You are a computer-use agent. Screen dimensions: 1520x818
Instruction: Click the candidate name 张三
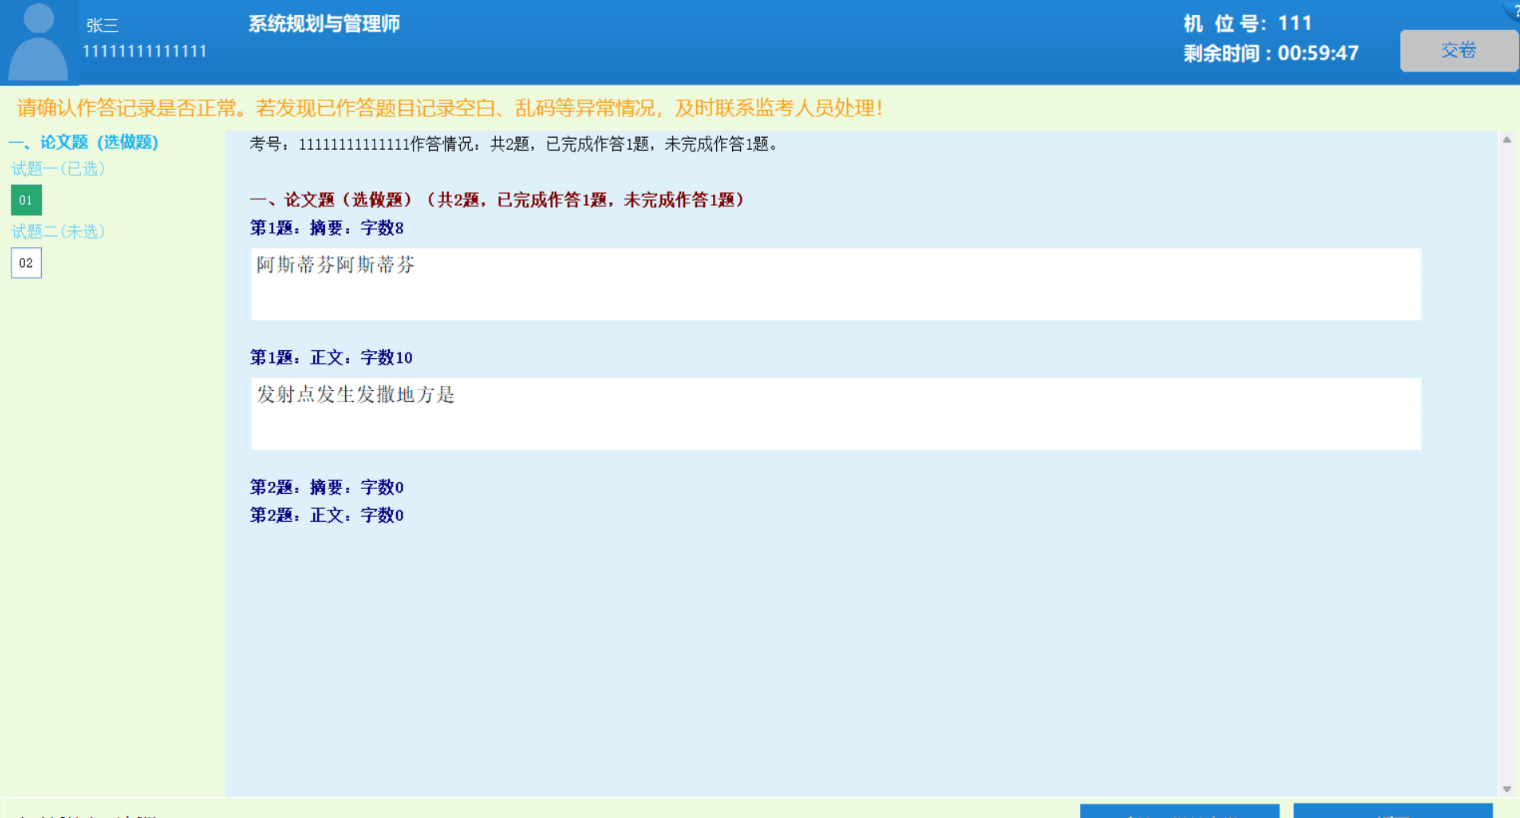pyautogui.click(x=102, y=26)
